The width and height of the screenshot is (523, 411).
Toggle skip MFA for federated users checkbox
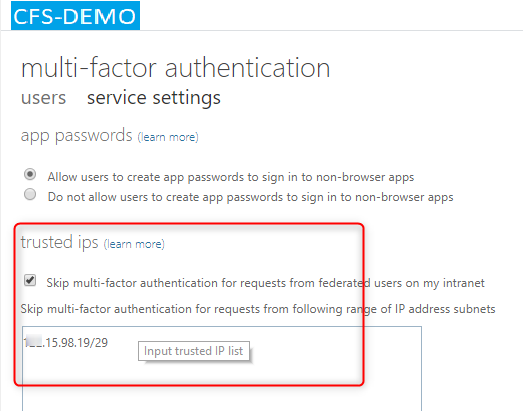(30, 280)
